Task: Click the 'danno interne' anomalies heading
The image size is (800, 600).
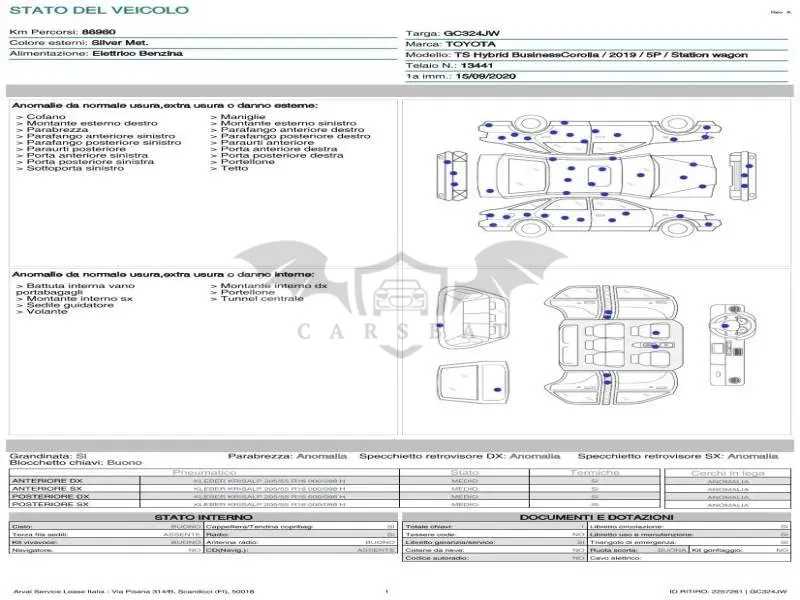Action: click(163, 274)
